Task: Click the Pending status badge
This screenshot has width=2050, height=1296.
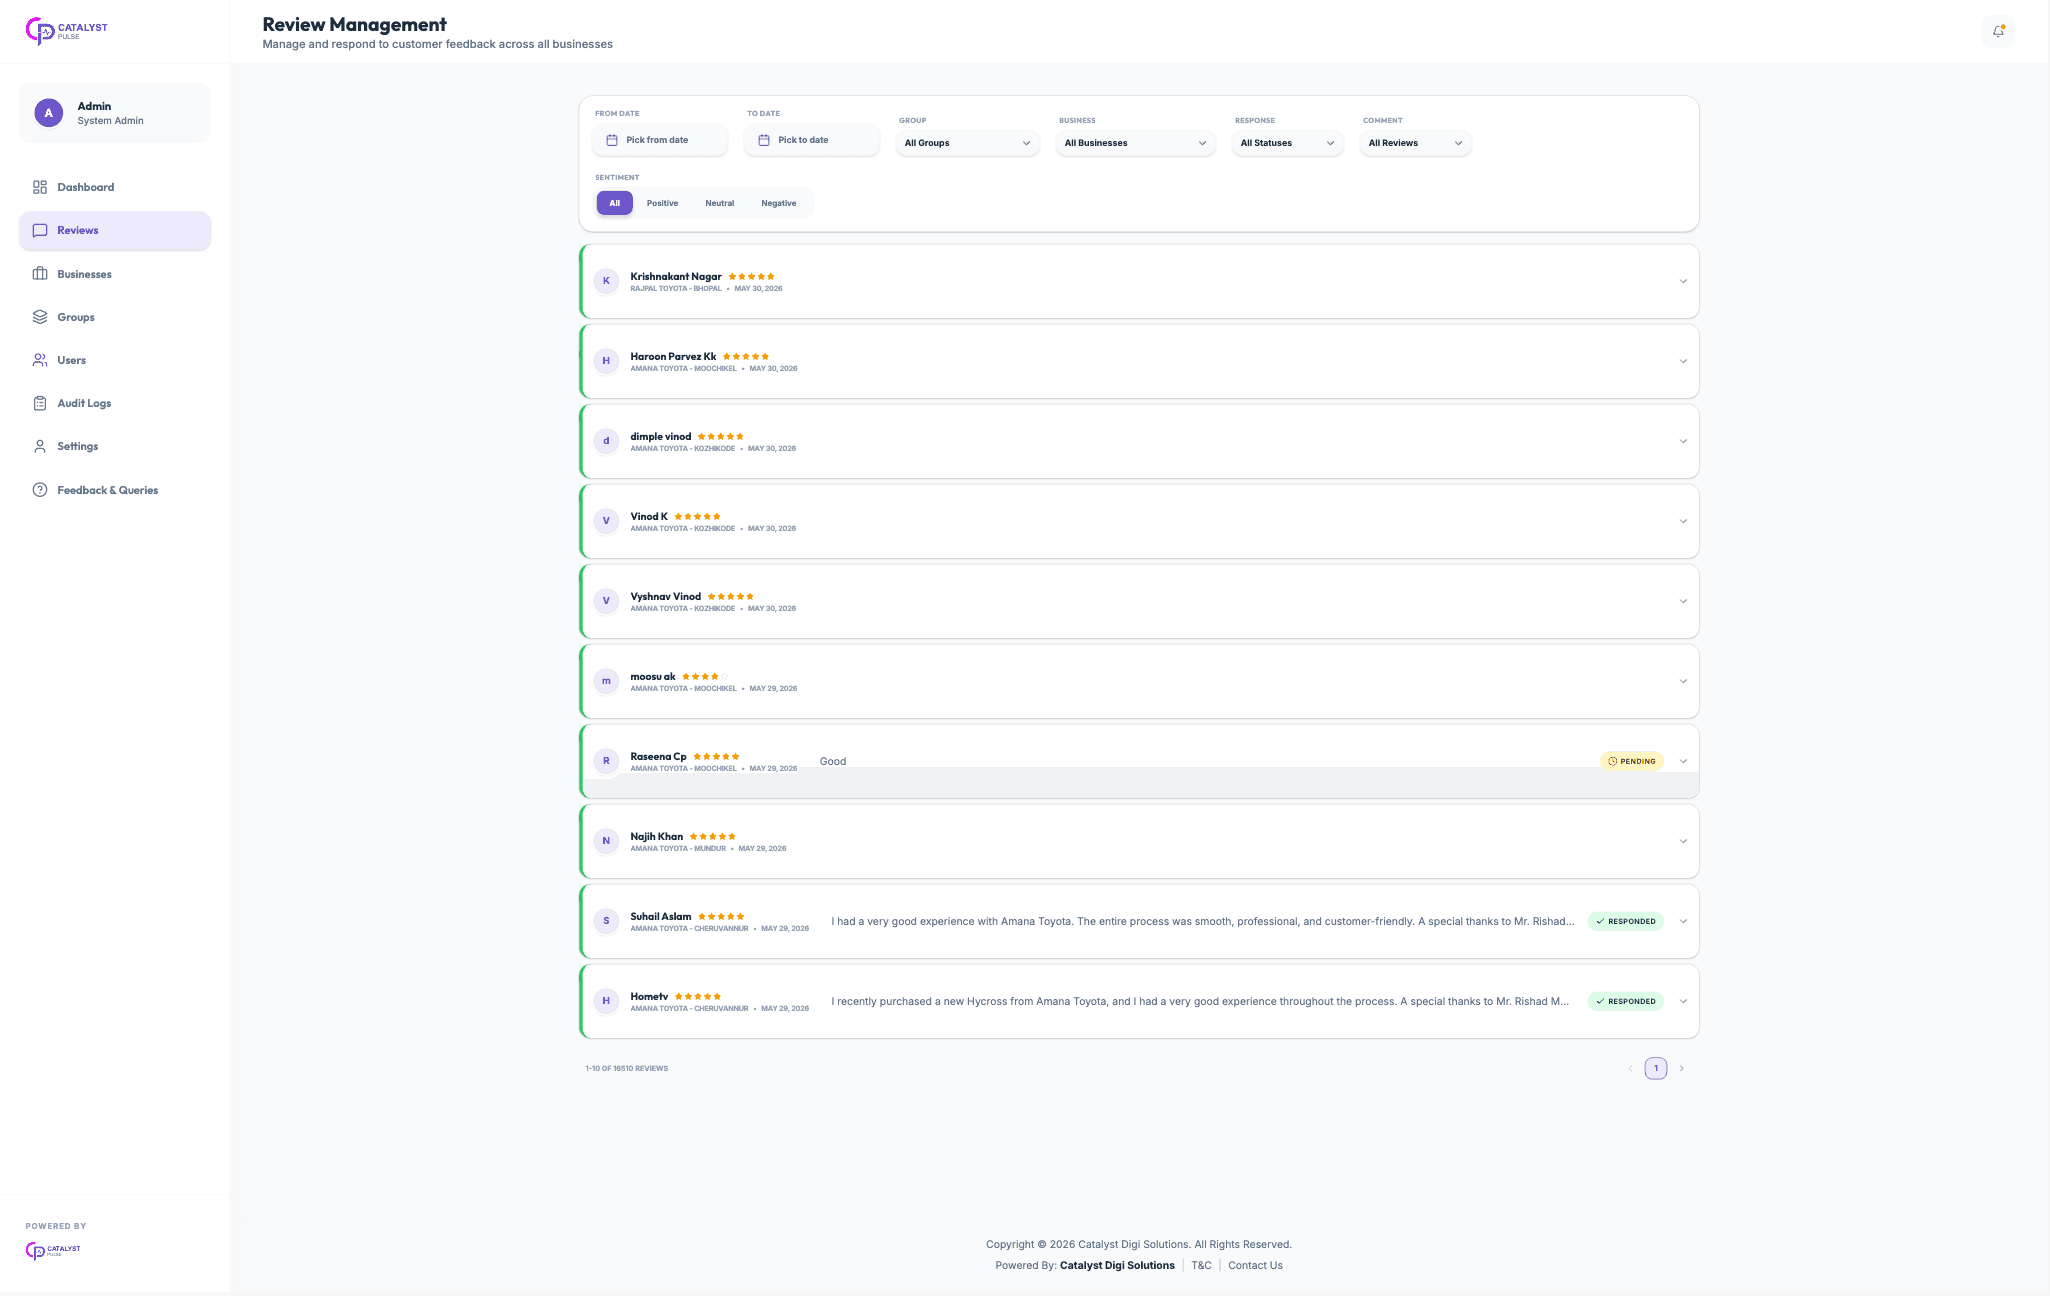Action: pyautogui.click(x=1632, y=761)
